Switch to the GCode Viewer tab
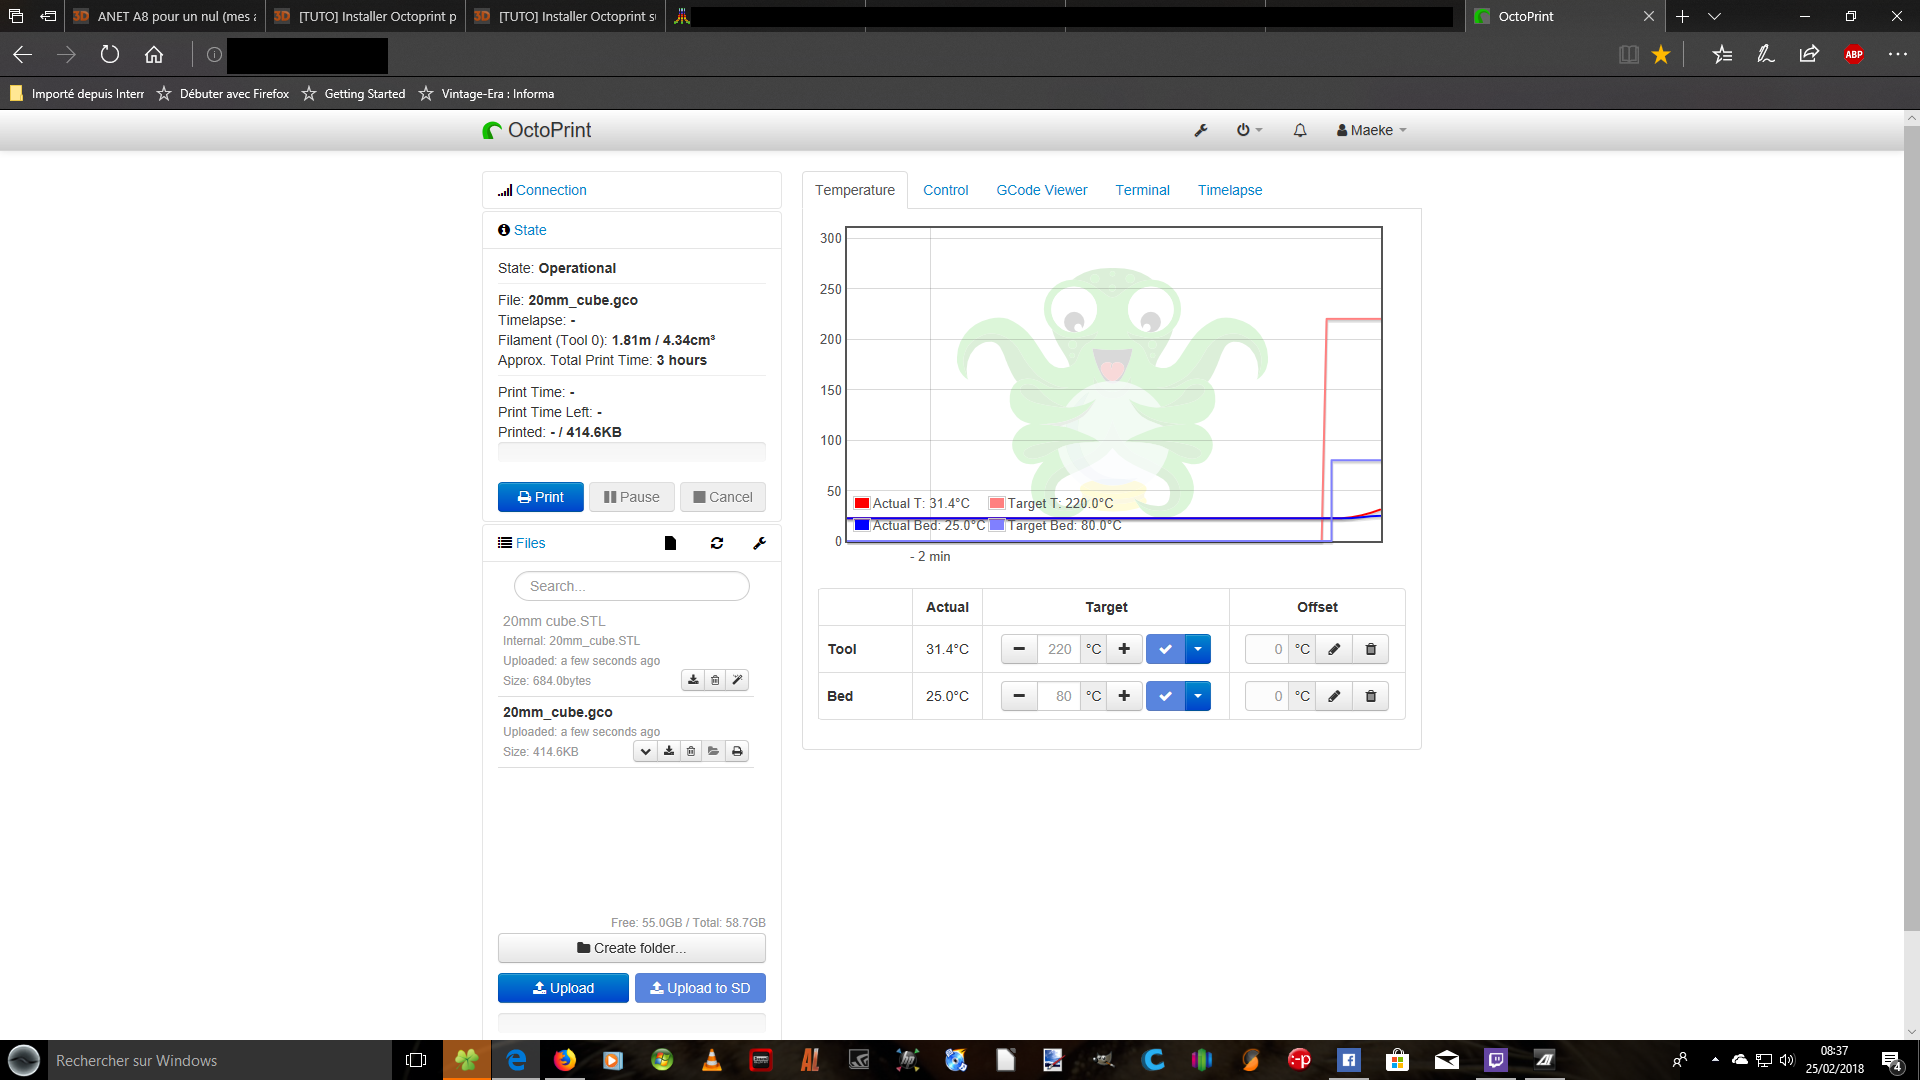Screen dimensions: 1920x1080 [x=1042, y=190]
